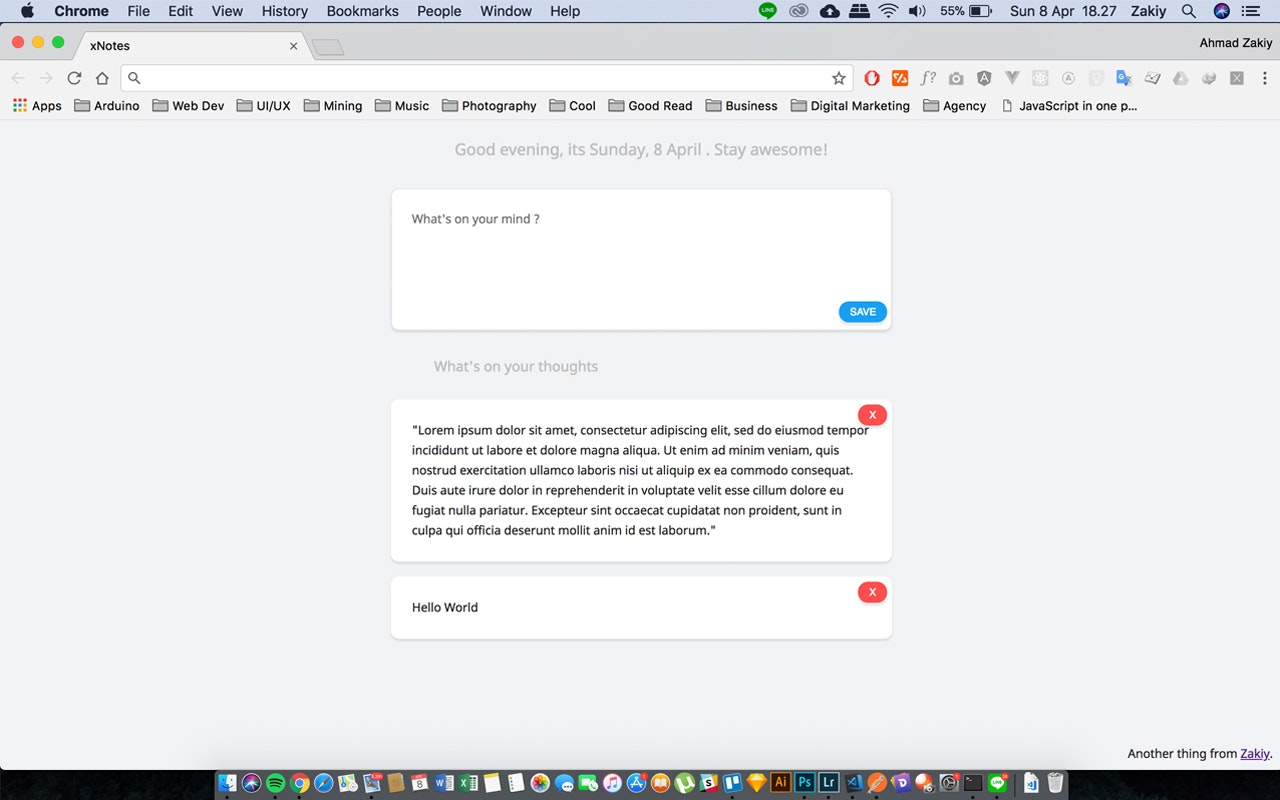Open the Web Dev bookmarks folder

(188, 106)
